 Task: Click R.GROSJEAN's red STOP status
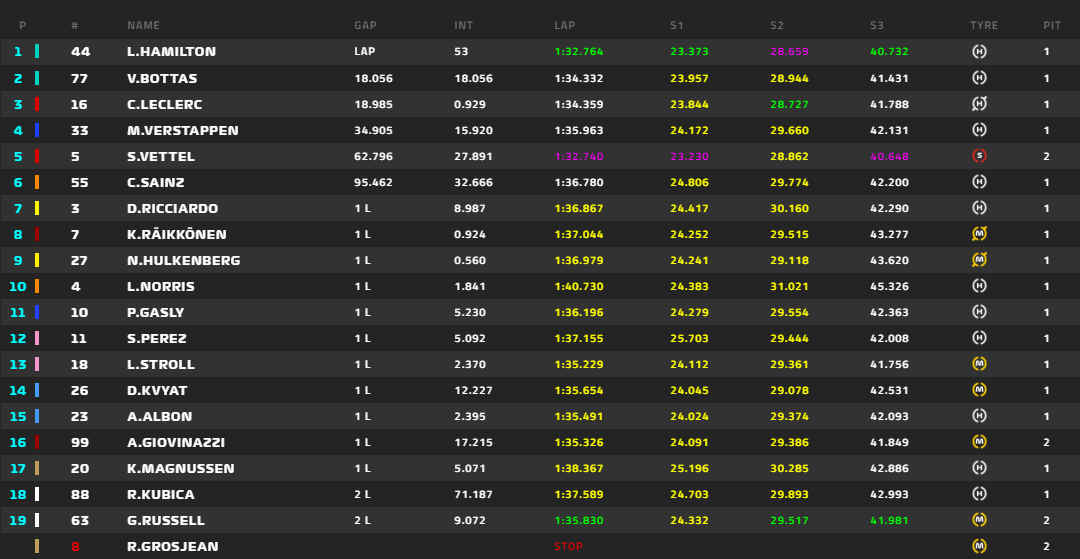[568, 547]
